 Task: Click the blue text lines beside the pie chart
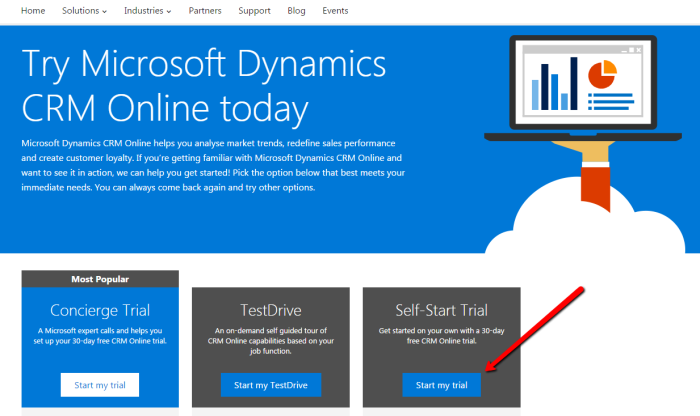click(609, 100)
